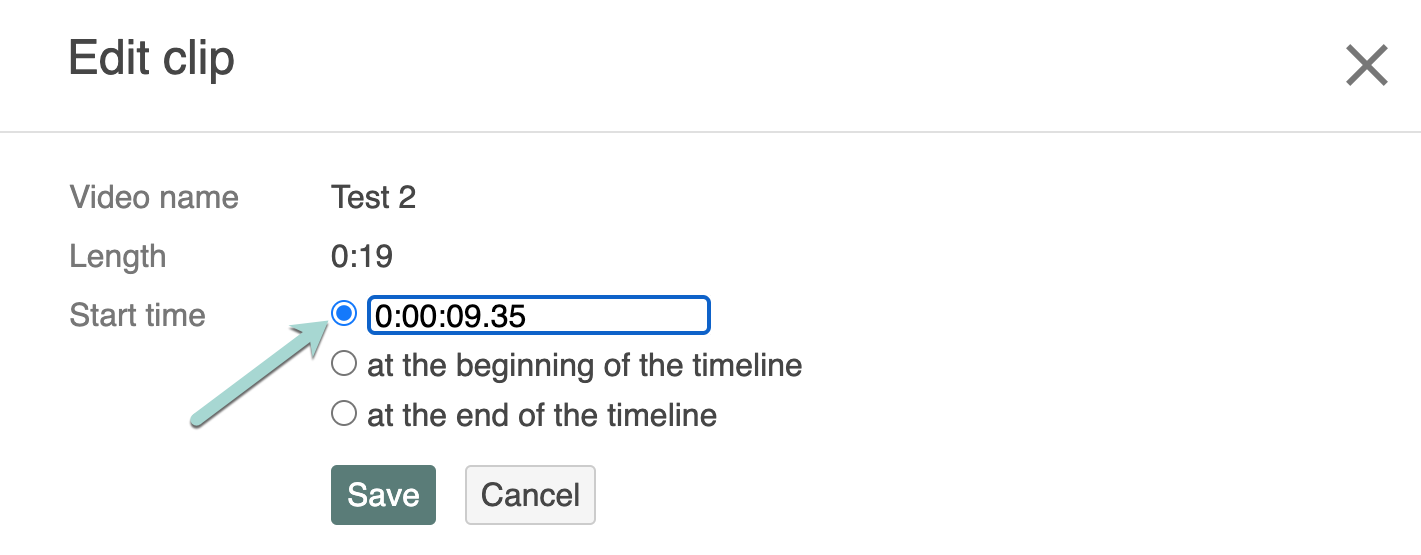Click the 'Start time' field label
Screen dimensions: 1421x555
(x=137, y=316)
